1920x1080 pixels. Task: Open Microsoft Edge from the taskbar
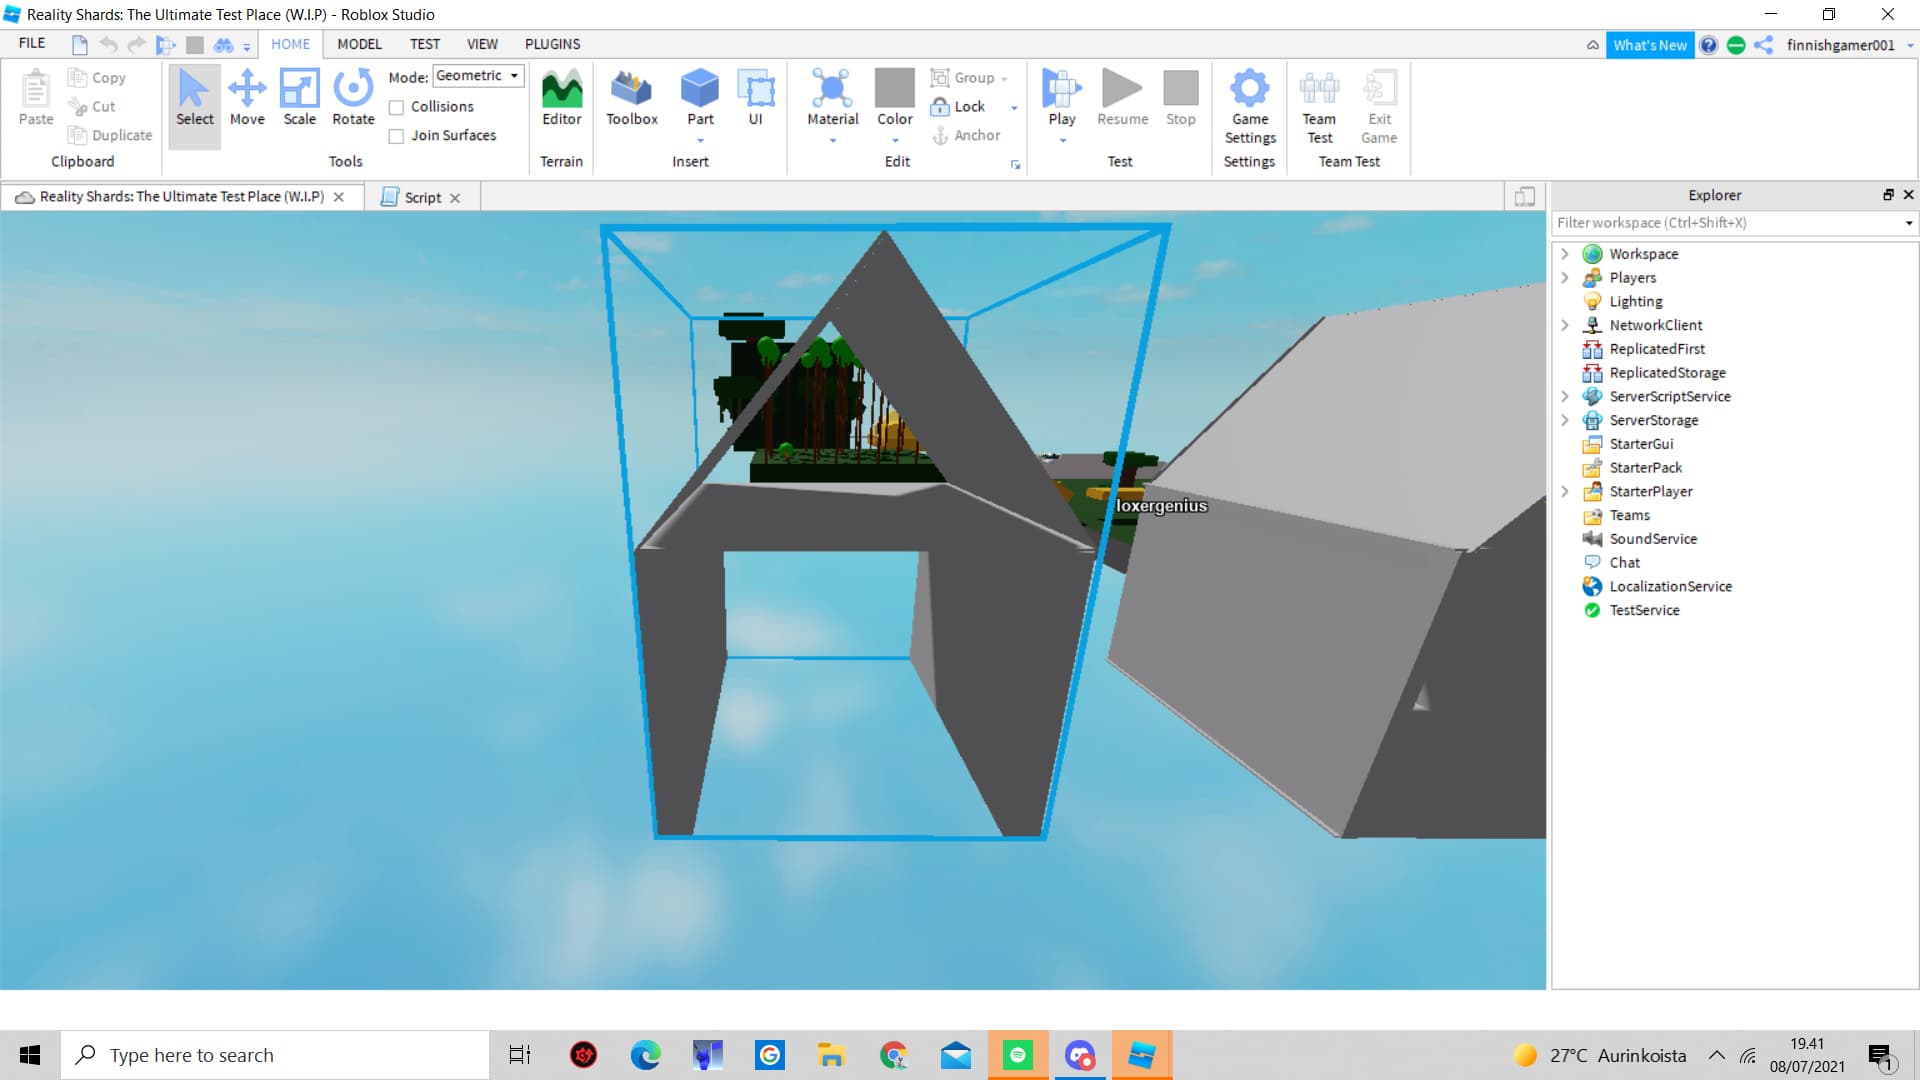pos(645,1055)
